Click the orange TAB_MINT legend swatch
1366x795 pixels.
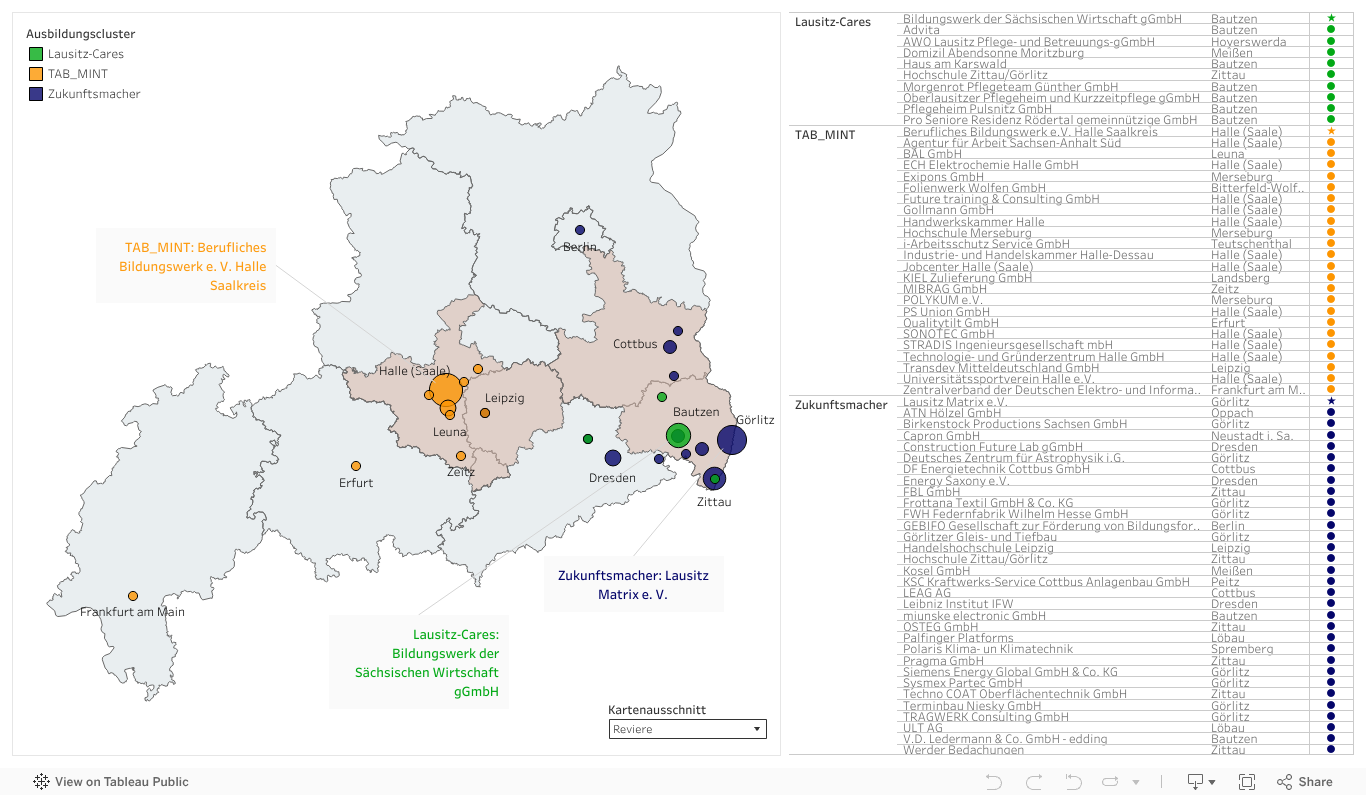(35, 74)
